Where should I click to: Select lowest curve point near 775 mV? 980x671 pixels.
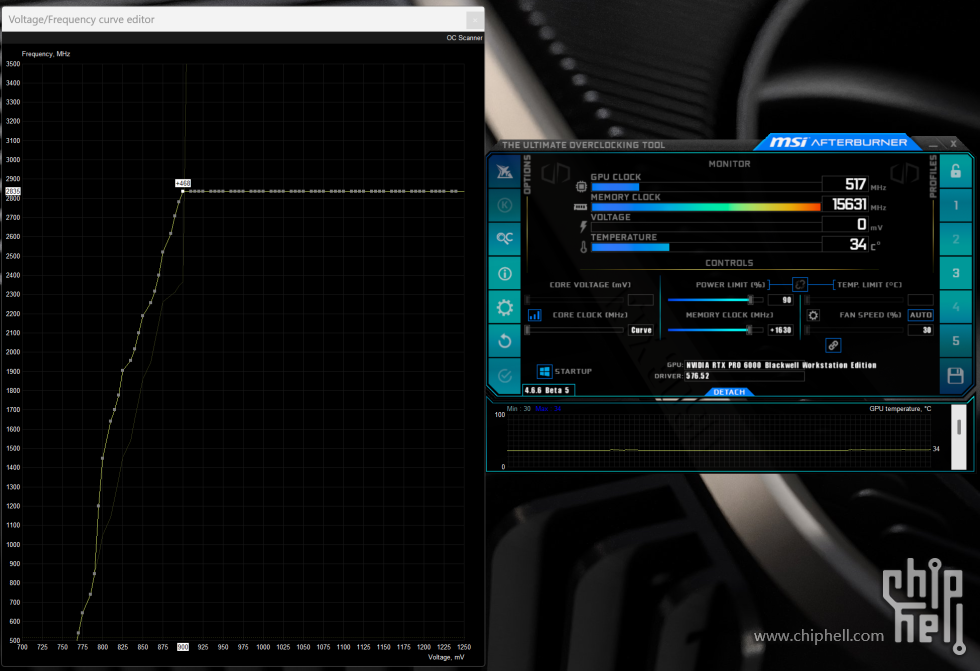coord(78,633)
